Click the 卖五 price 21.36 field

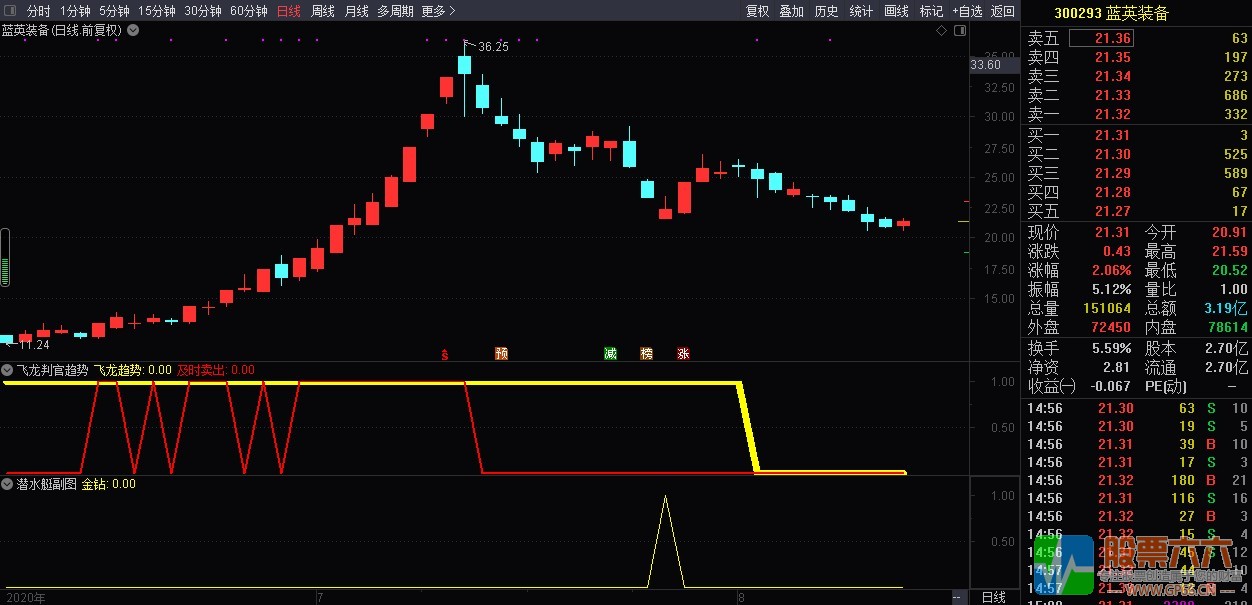(x=1112, y=38)
